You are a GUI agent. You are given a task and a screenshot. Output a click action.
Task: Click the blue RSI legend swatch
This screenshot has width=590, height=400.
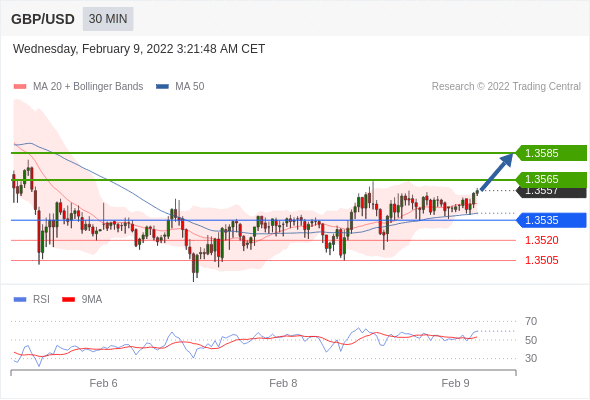click(x=20, y=300)
